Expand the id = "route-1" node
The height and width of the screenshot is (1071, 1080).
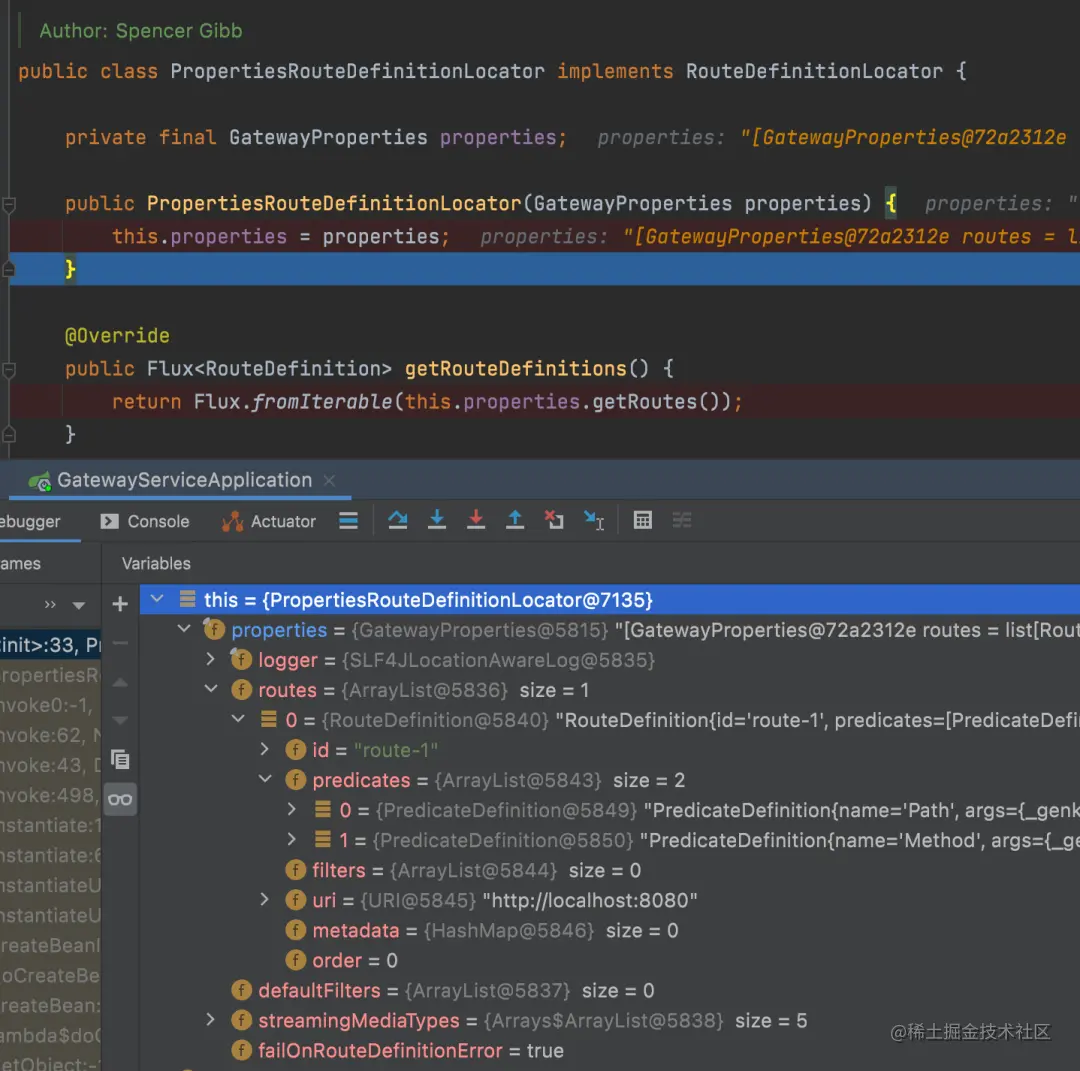pos(264,749)
